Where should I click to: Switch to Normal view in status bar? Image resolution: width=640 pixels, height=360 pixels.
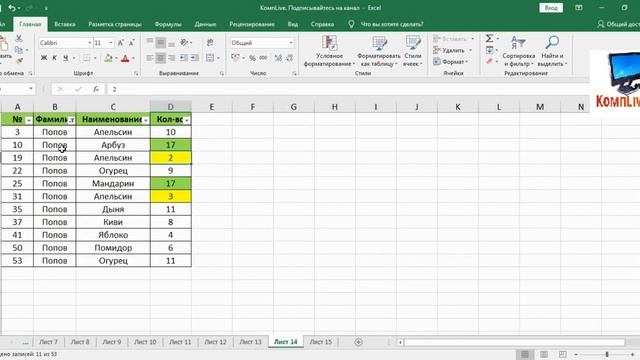525,354
